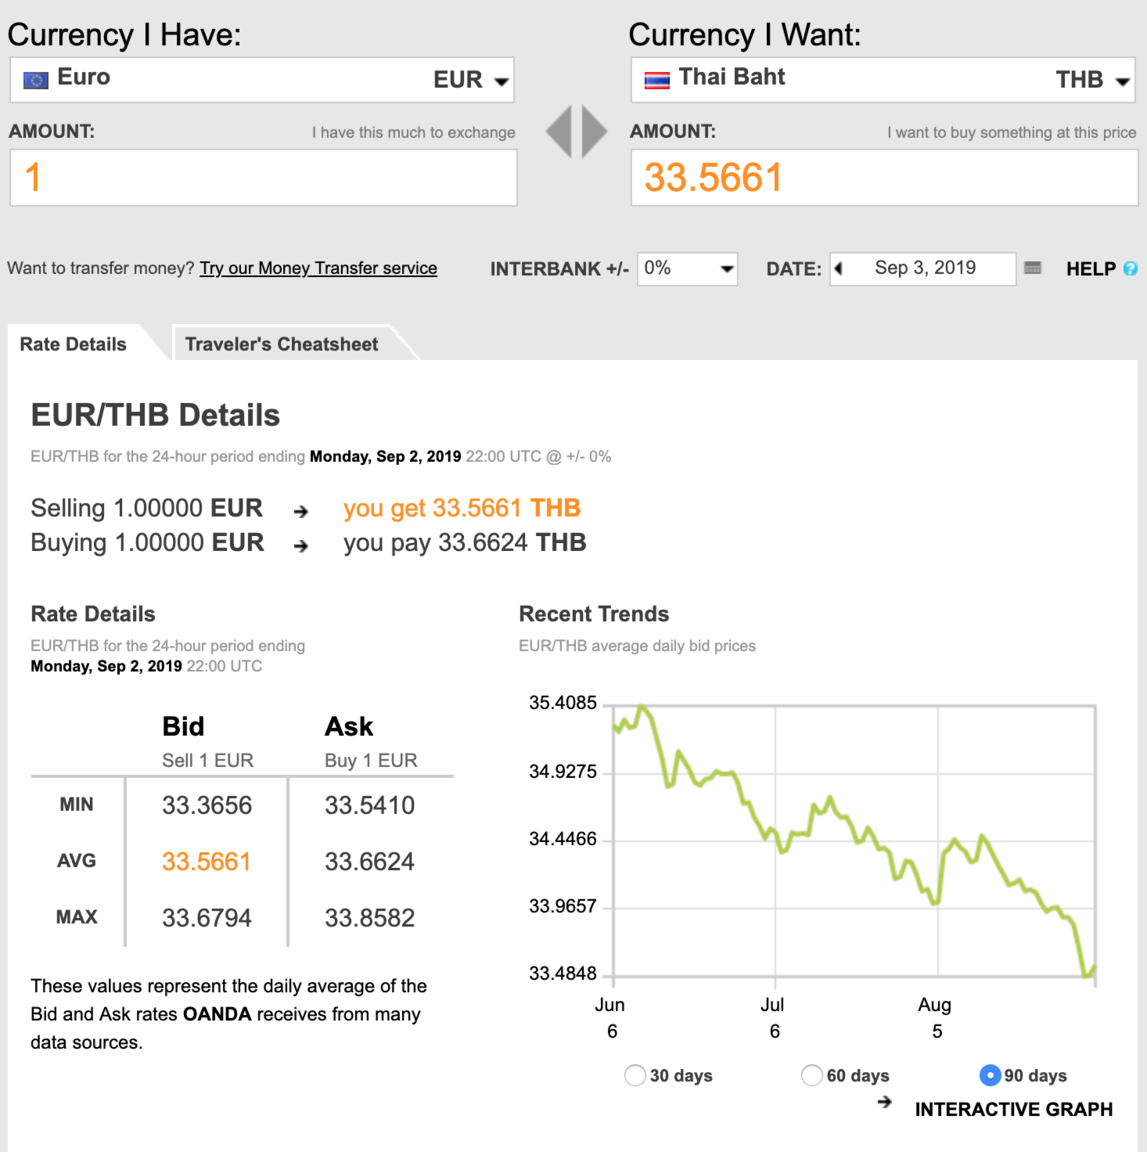The height and width of the screenshot is (1152, 1147).
Task: Select the 60 days radio button
Action: (811, 1075)
